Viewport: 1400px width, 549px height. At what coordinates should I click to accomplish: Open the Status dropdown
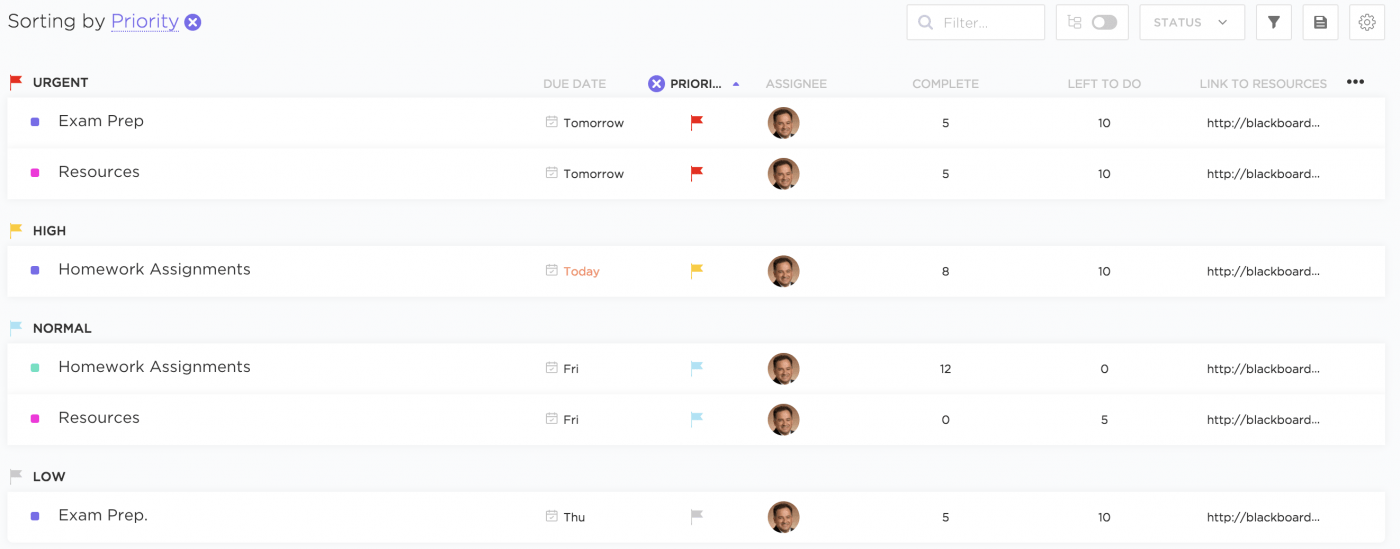(x=1191, y=22)
